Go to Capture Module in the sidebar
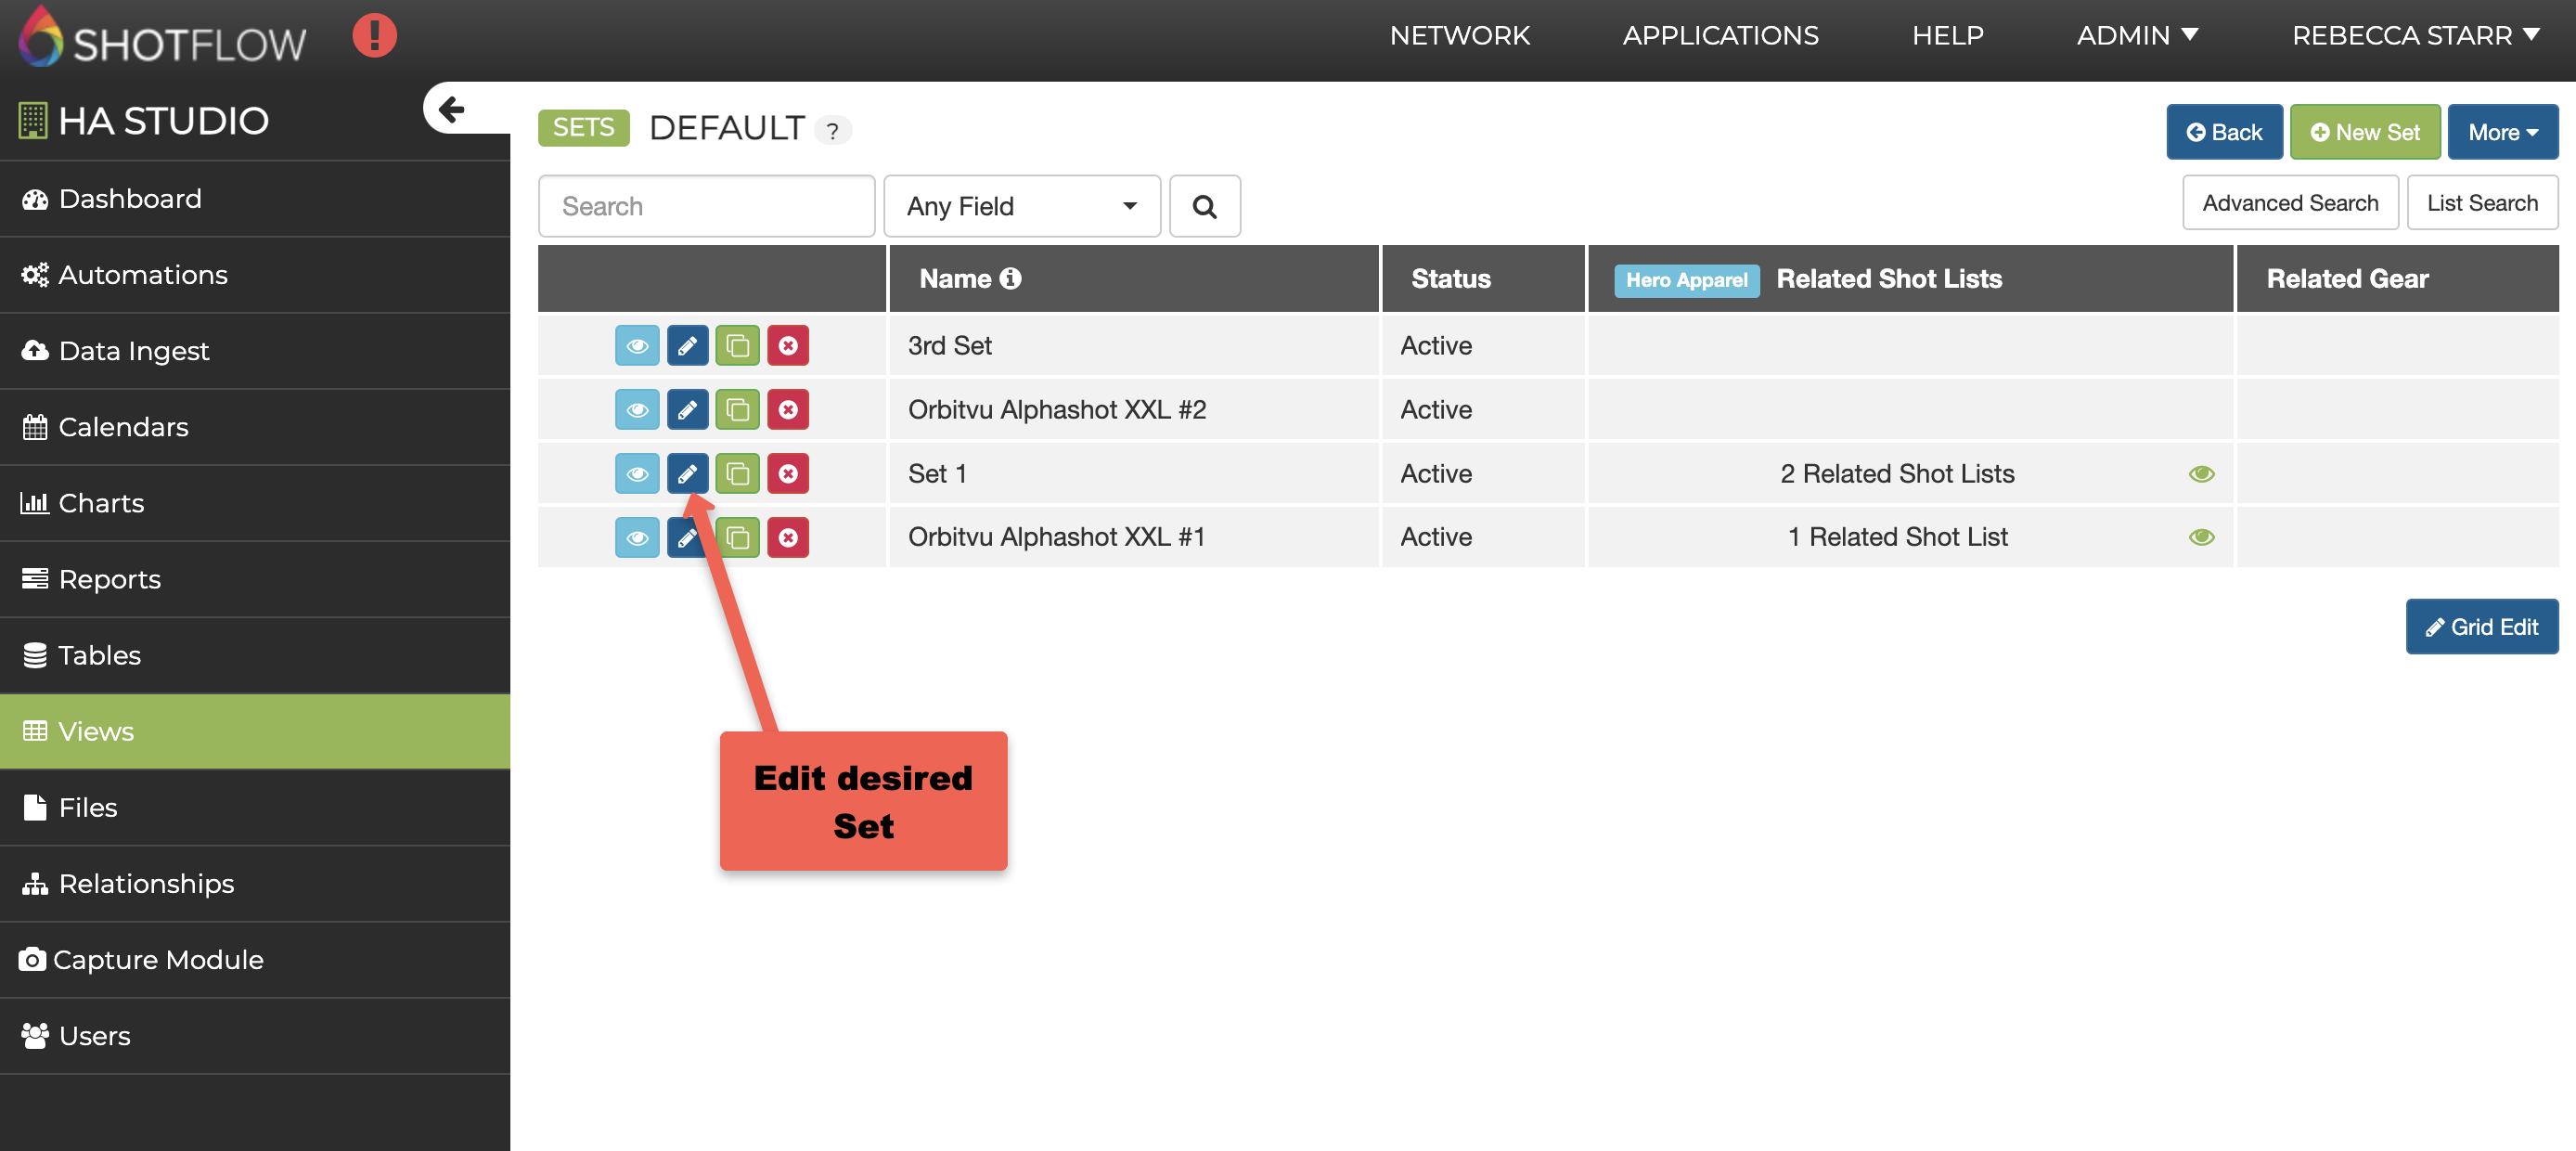The image size is (2576, 1151). click(x=158, y=959)
